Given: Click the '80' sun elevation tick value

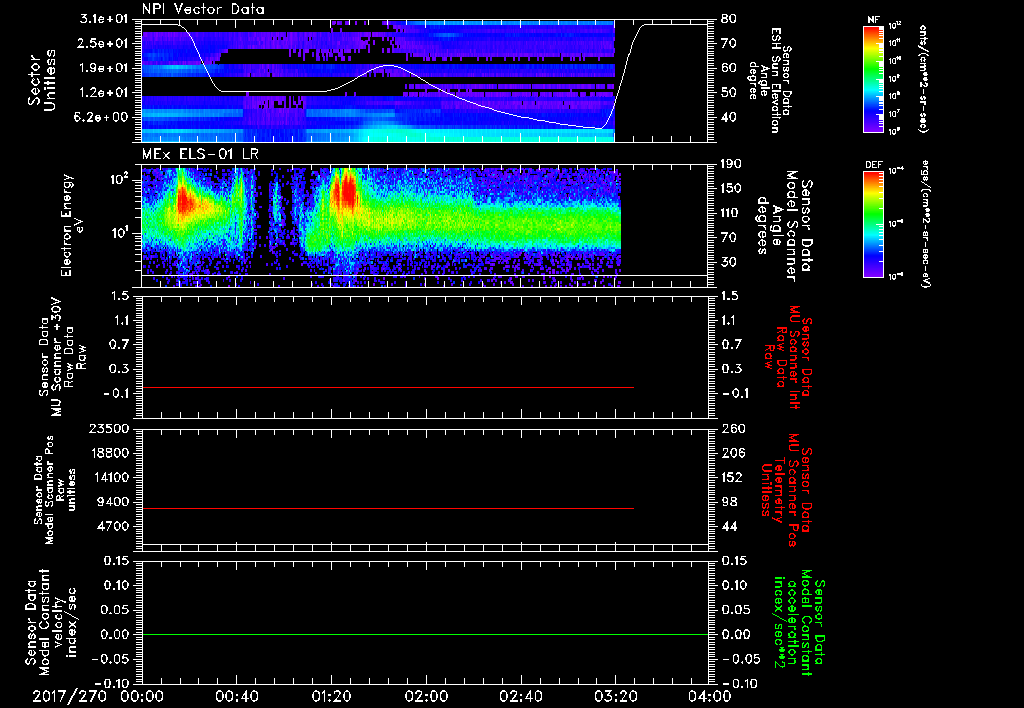Looking at the screenshot, I should (x=728, y=19).
